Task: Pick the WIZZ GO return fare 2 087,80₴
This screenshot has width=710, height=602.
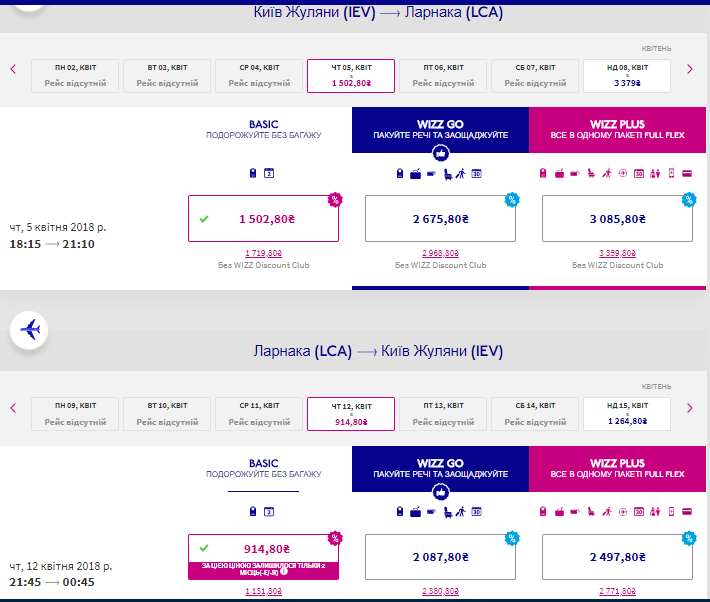Action: point(440,557)
